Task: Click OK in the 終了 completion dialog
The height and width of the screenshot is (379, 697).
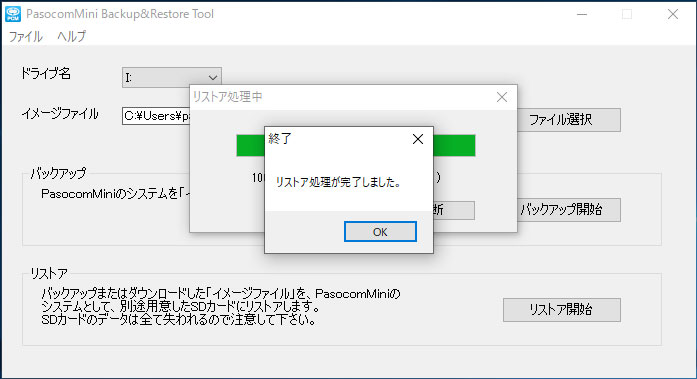Action: click(x=380, y=231)
